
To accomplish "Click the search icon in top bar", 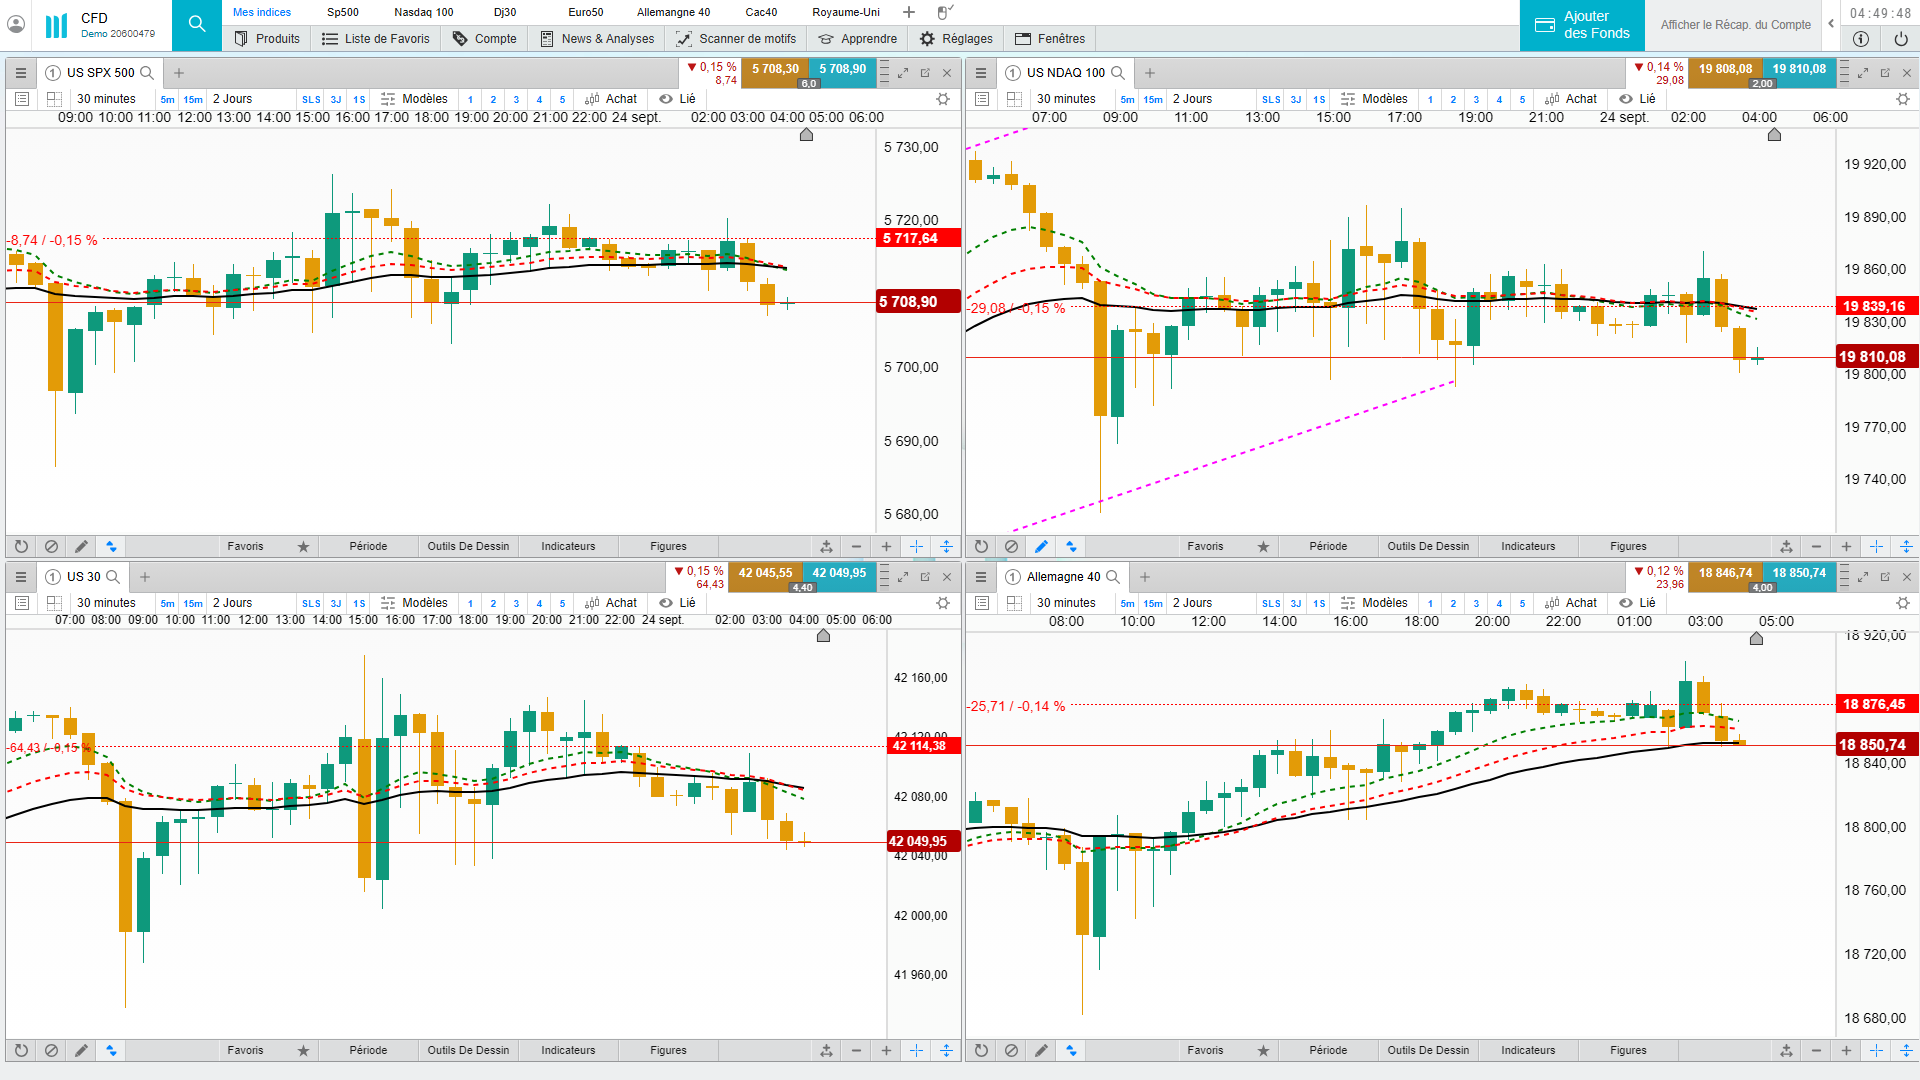I will (x=197, y=24).
